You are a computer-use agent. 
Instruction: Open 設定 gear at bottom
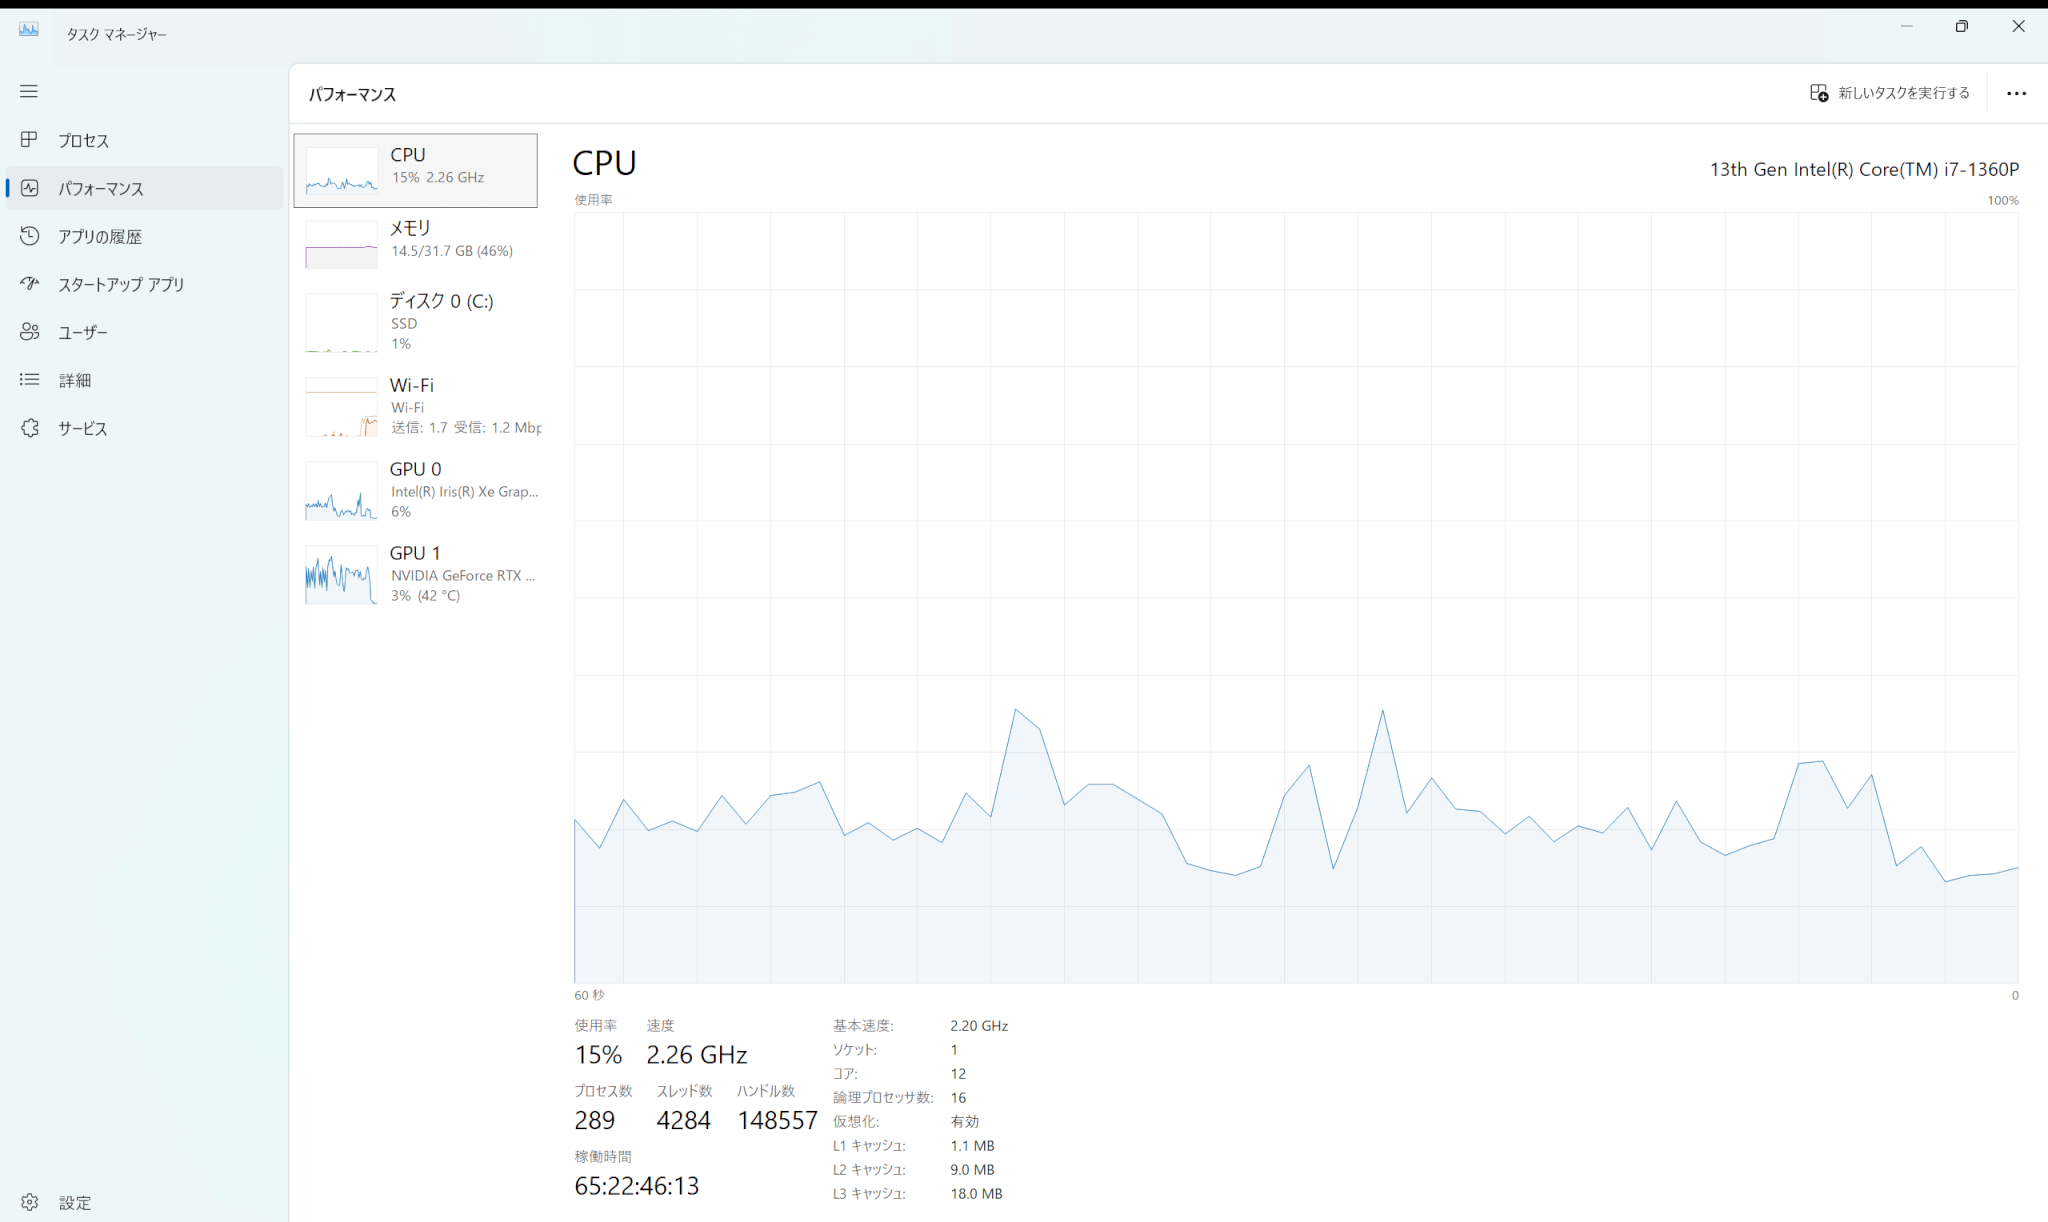[29, 1202]
